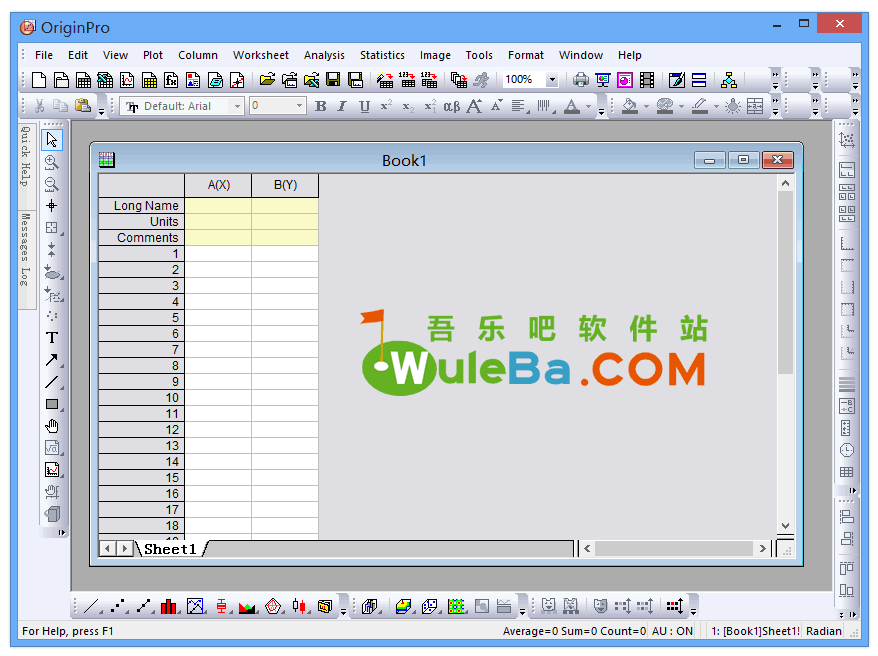Click the Paste clipboard icon
The image size is (878, 656).
[83, 106]
